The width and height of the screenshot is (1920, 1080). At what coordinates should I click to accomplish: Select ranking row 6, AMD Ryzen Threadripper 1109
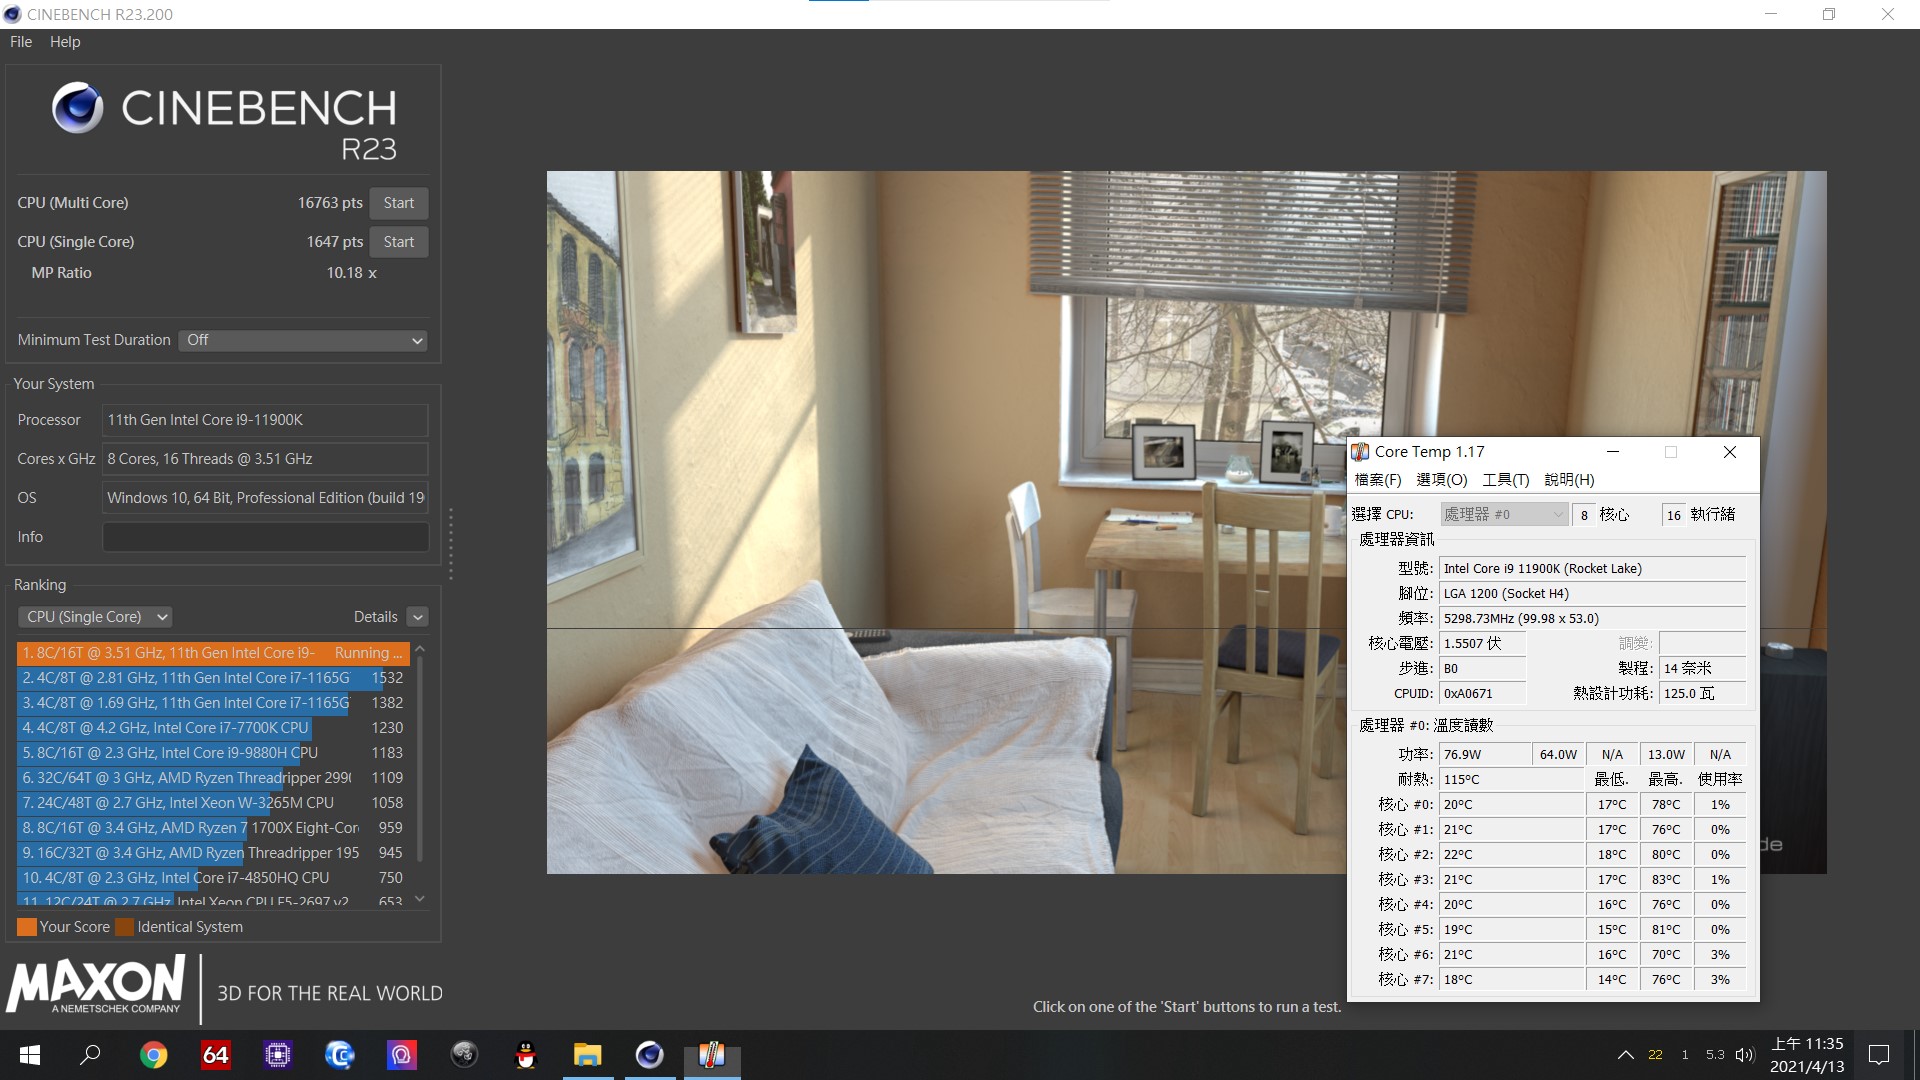pyautogui.click(x=213, y=778)
